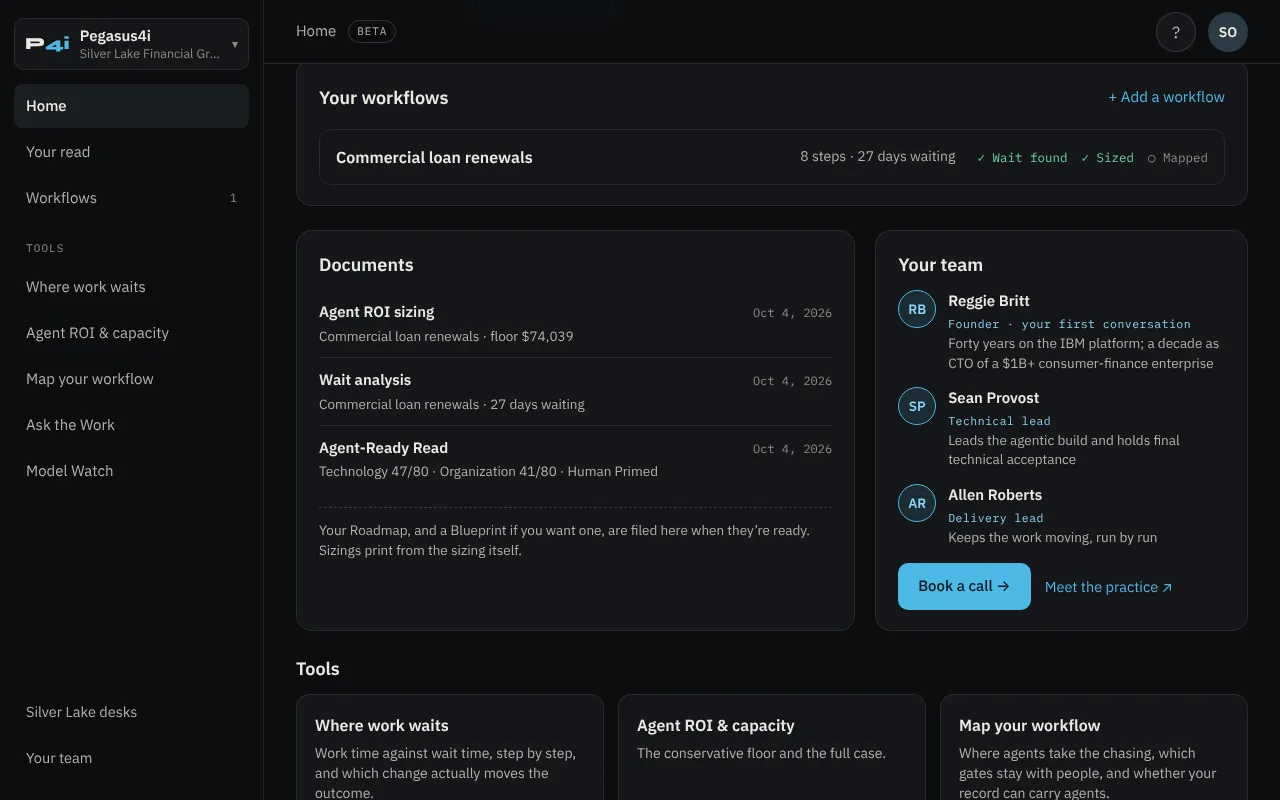The image size is (1280, 800).
Task: Click the + Add a workflow link
Action: [1166, 97]
